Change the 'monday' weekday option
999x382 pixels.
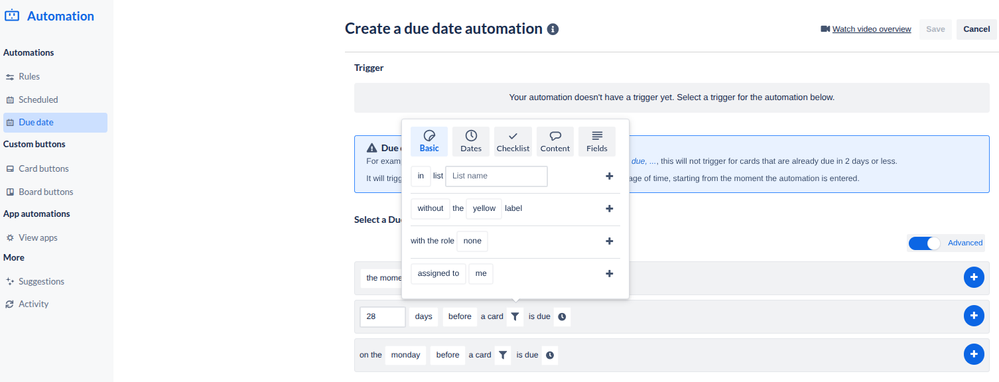405,355
